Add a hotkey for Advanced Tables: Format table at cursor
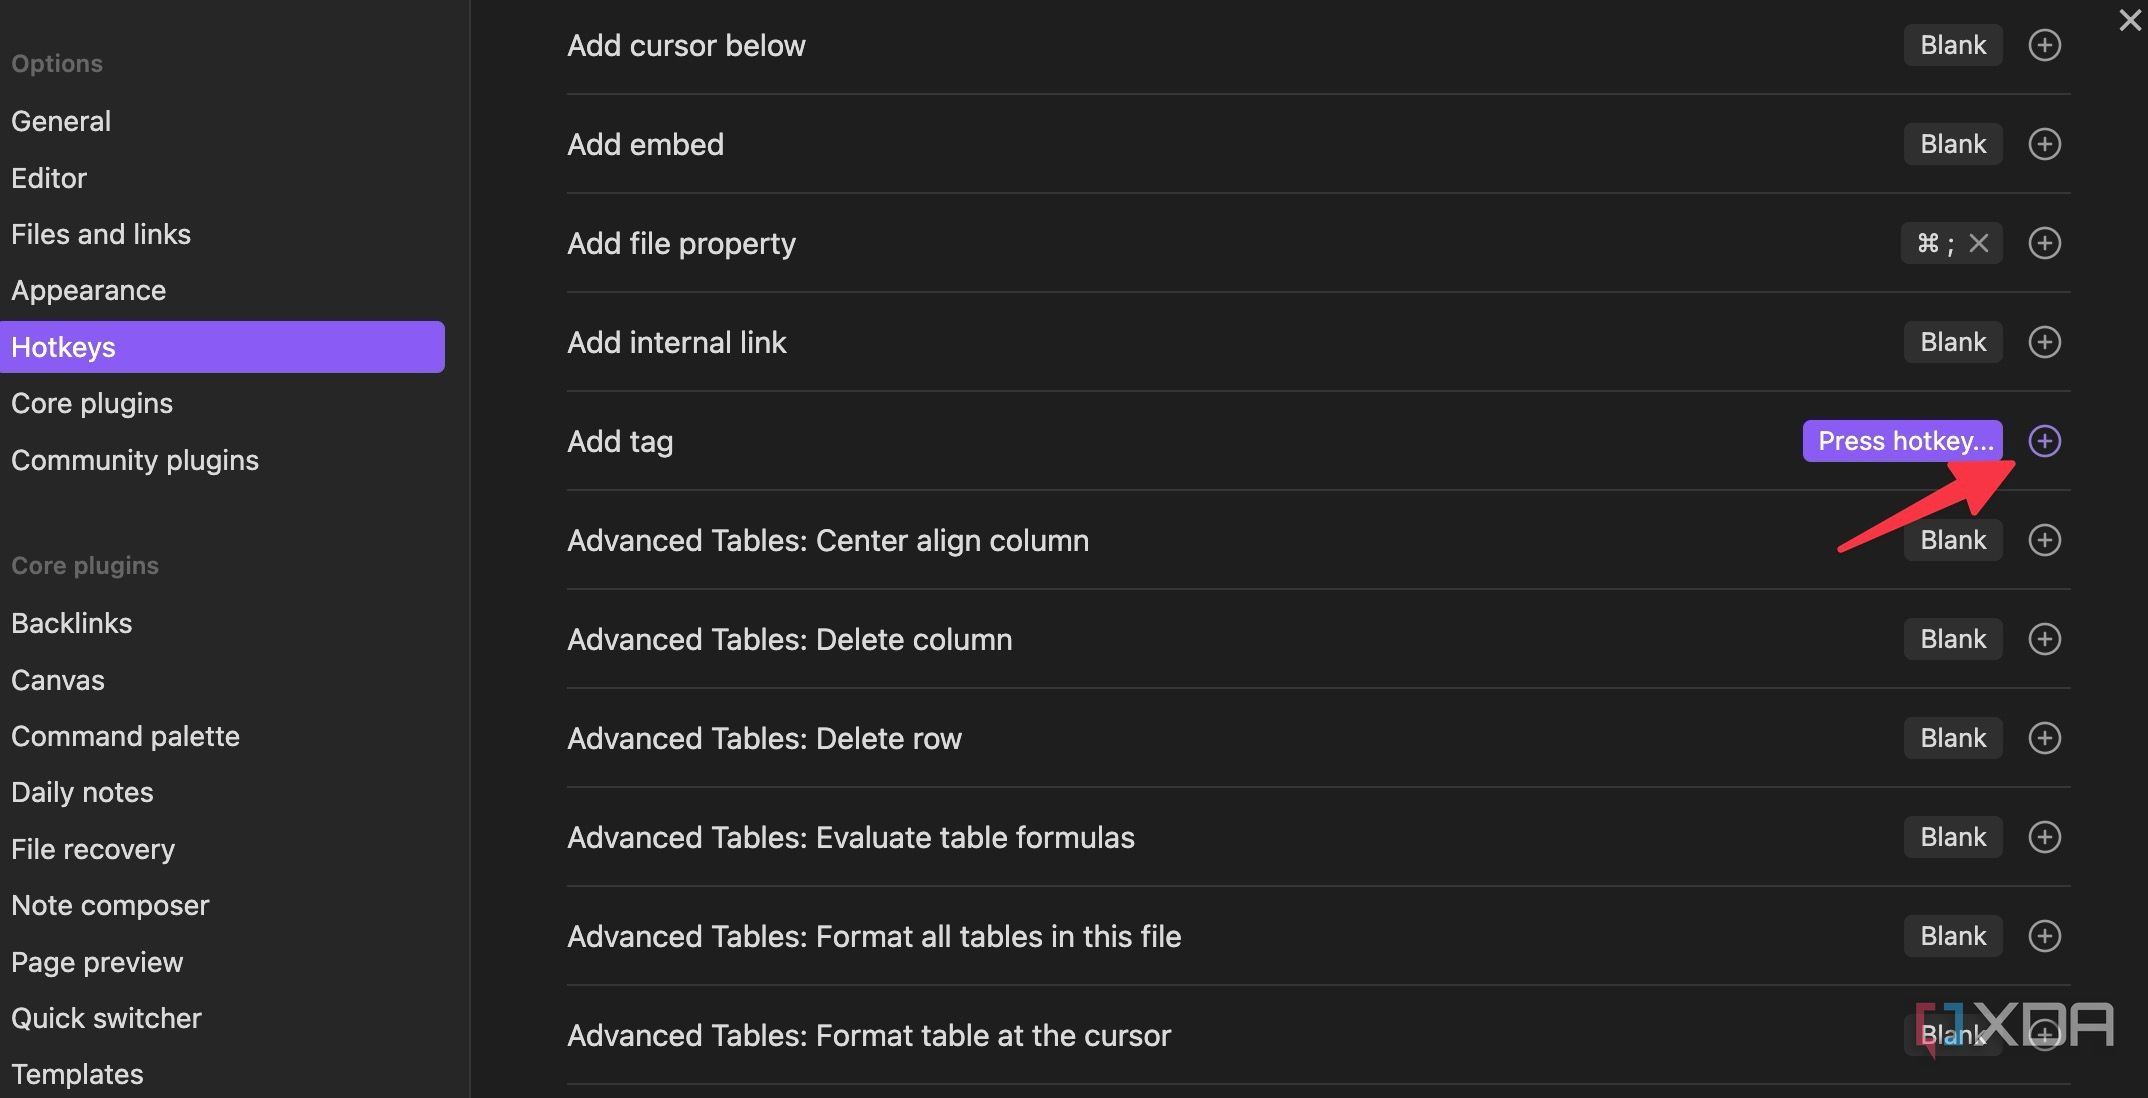Screen dimensions: 2148x1098 point(2045,1035)
